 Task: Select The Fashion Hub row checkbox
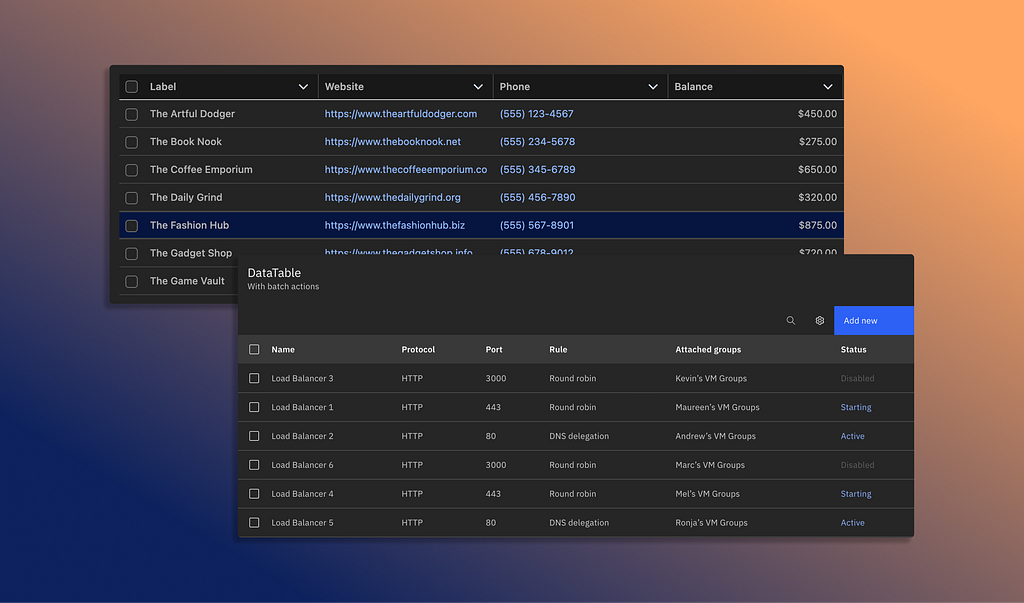131,226
